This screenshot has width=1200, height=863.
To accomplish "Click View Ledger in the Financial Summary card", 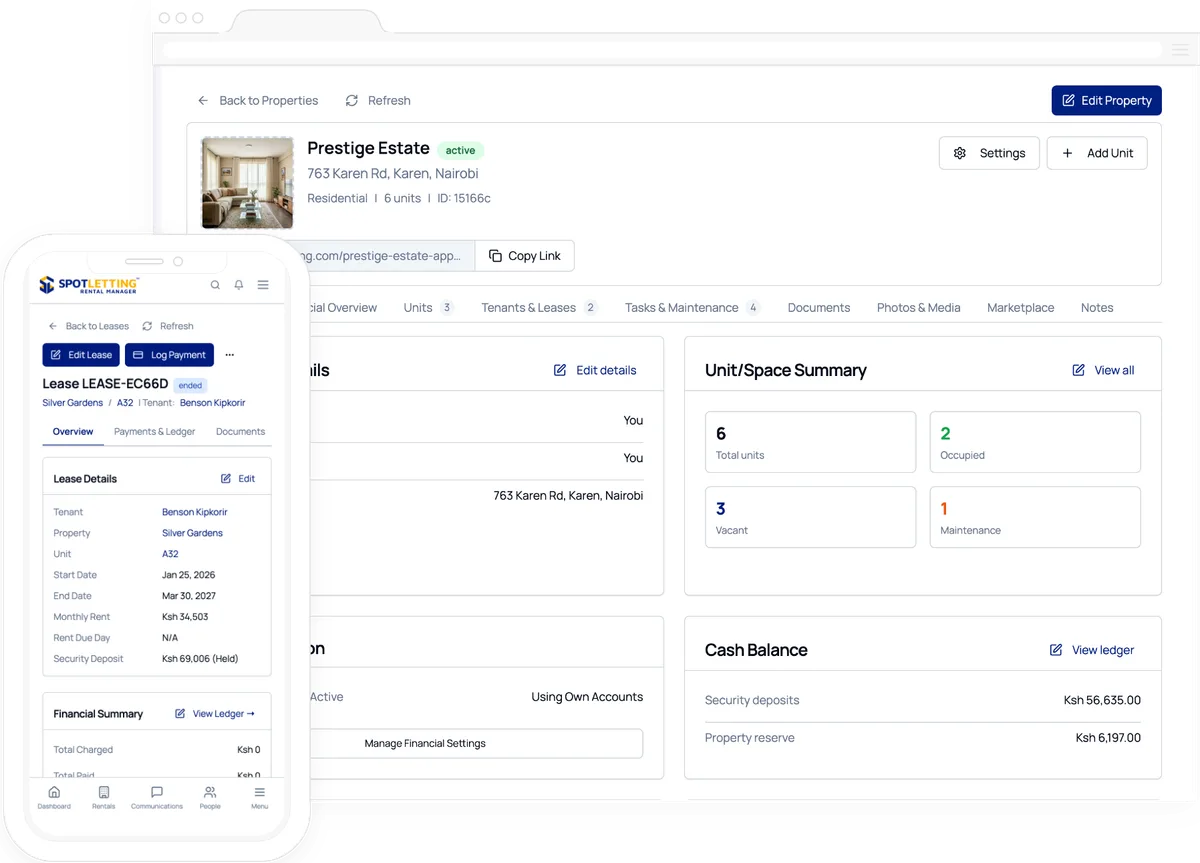I will pos(215,714).
